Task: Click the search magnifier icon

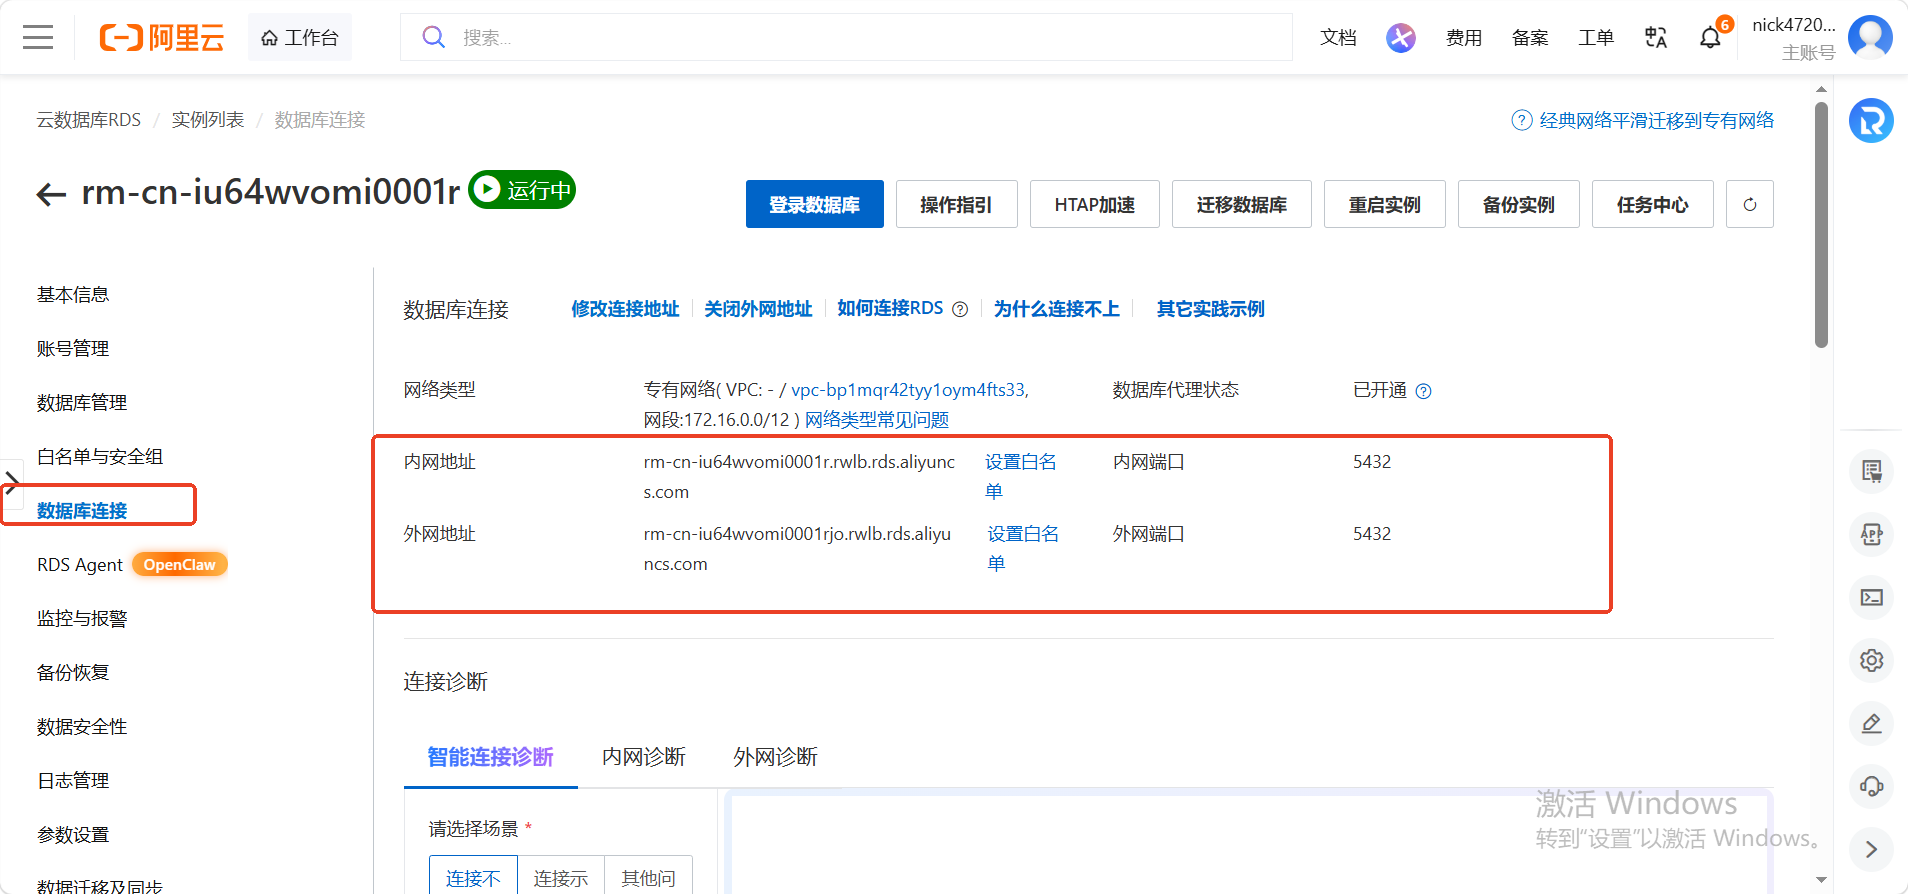Action: pos(433,38)
